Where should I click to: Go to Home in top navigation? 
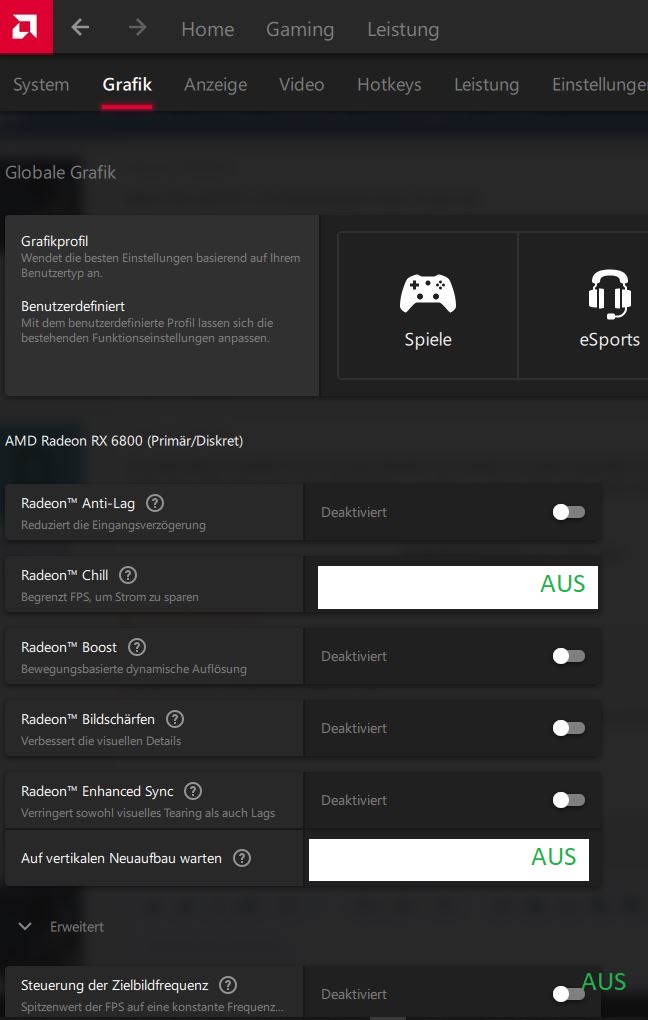207,29
